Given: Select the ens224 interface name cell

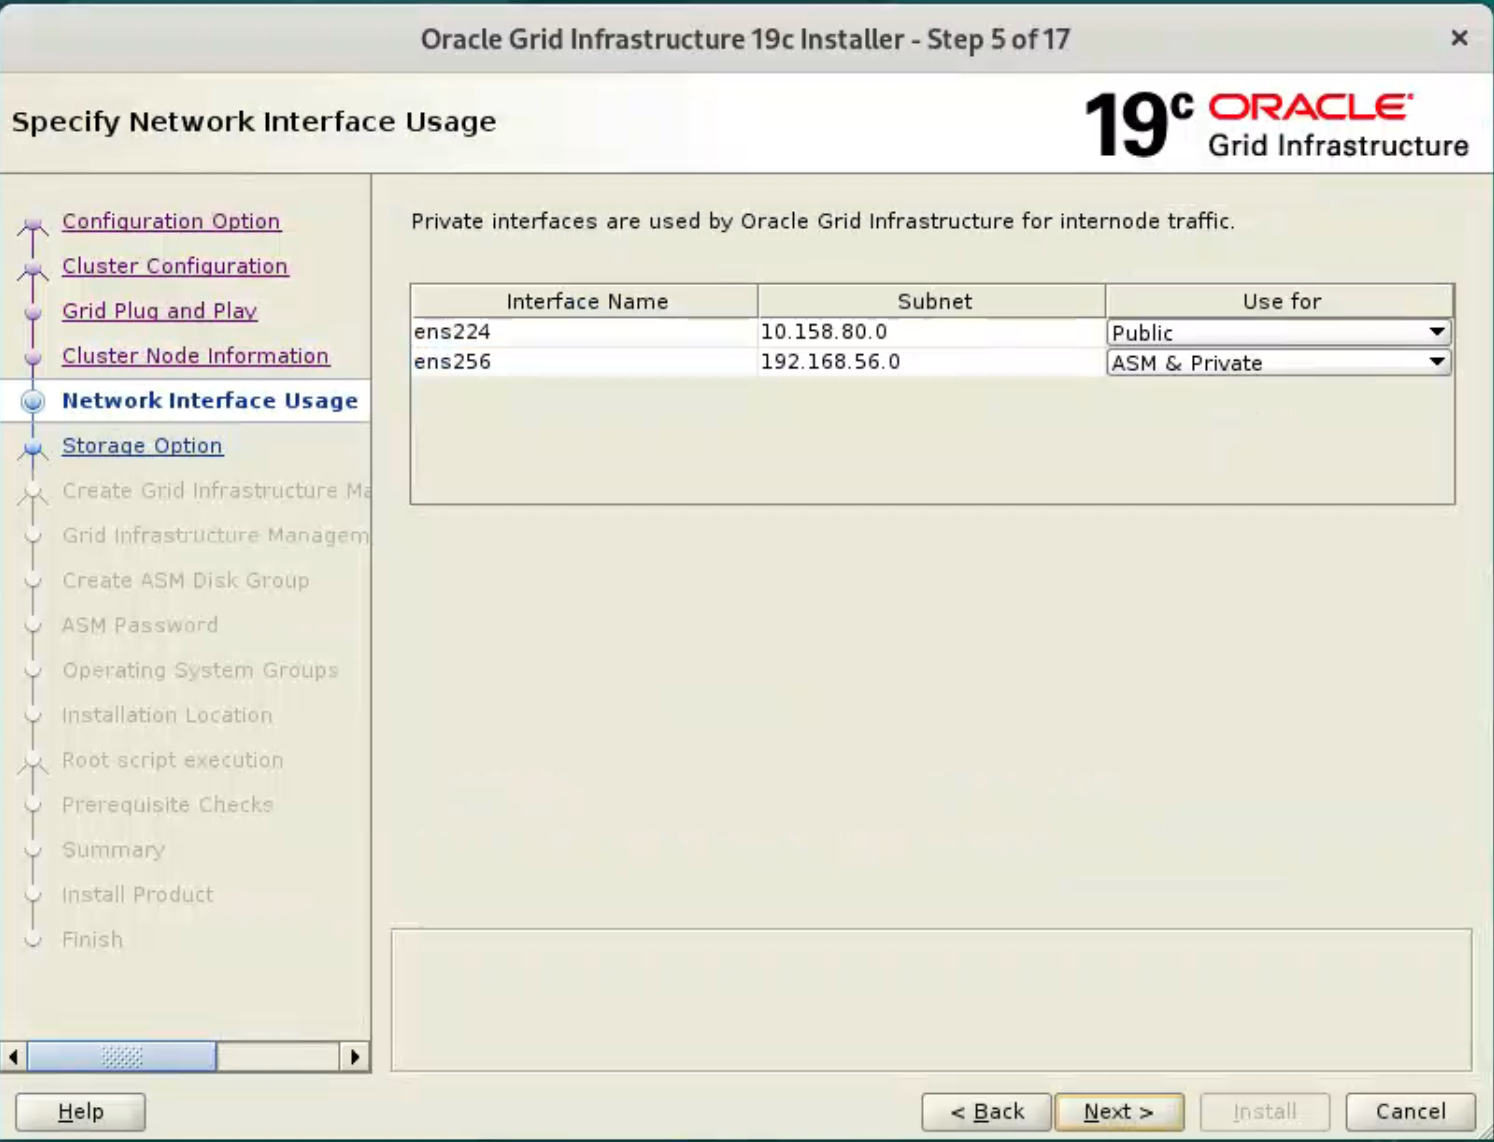Looking at the screenshot, I should (x=584, y=332).
